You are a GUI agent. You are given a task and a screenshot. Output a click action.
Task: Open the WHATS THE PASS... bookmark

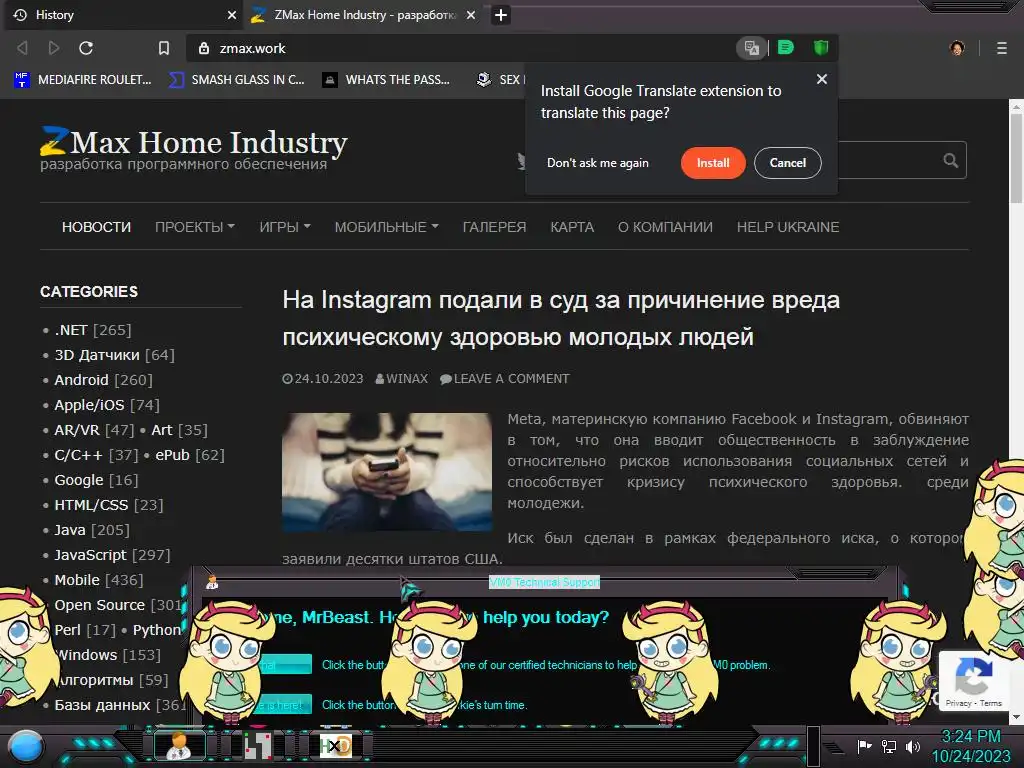click(387, 80)
